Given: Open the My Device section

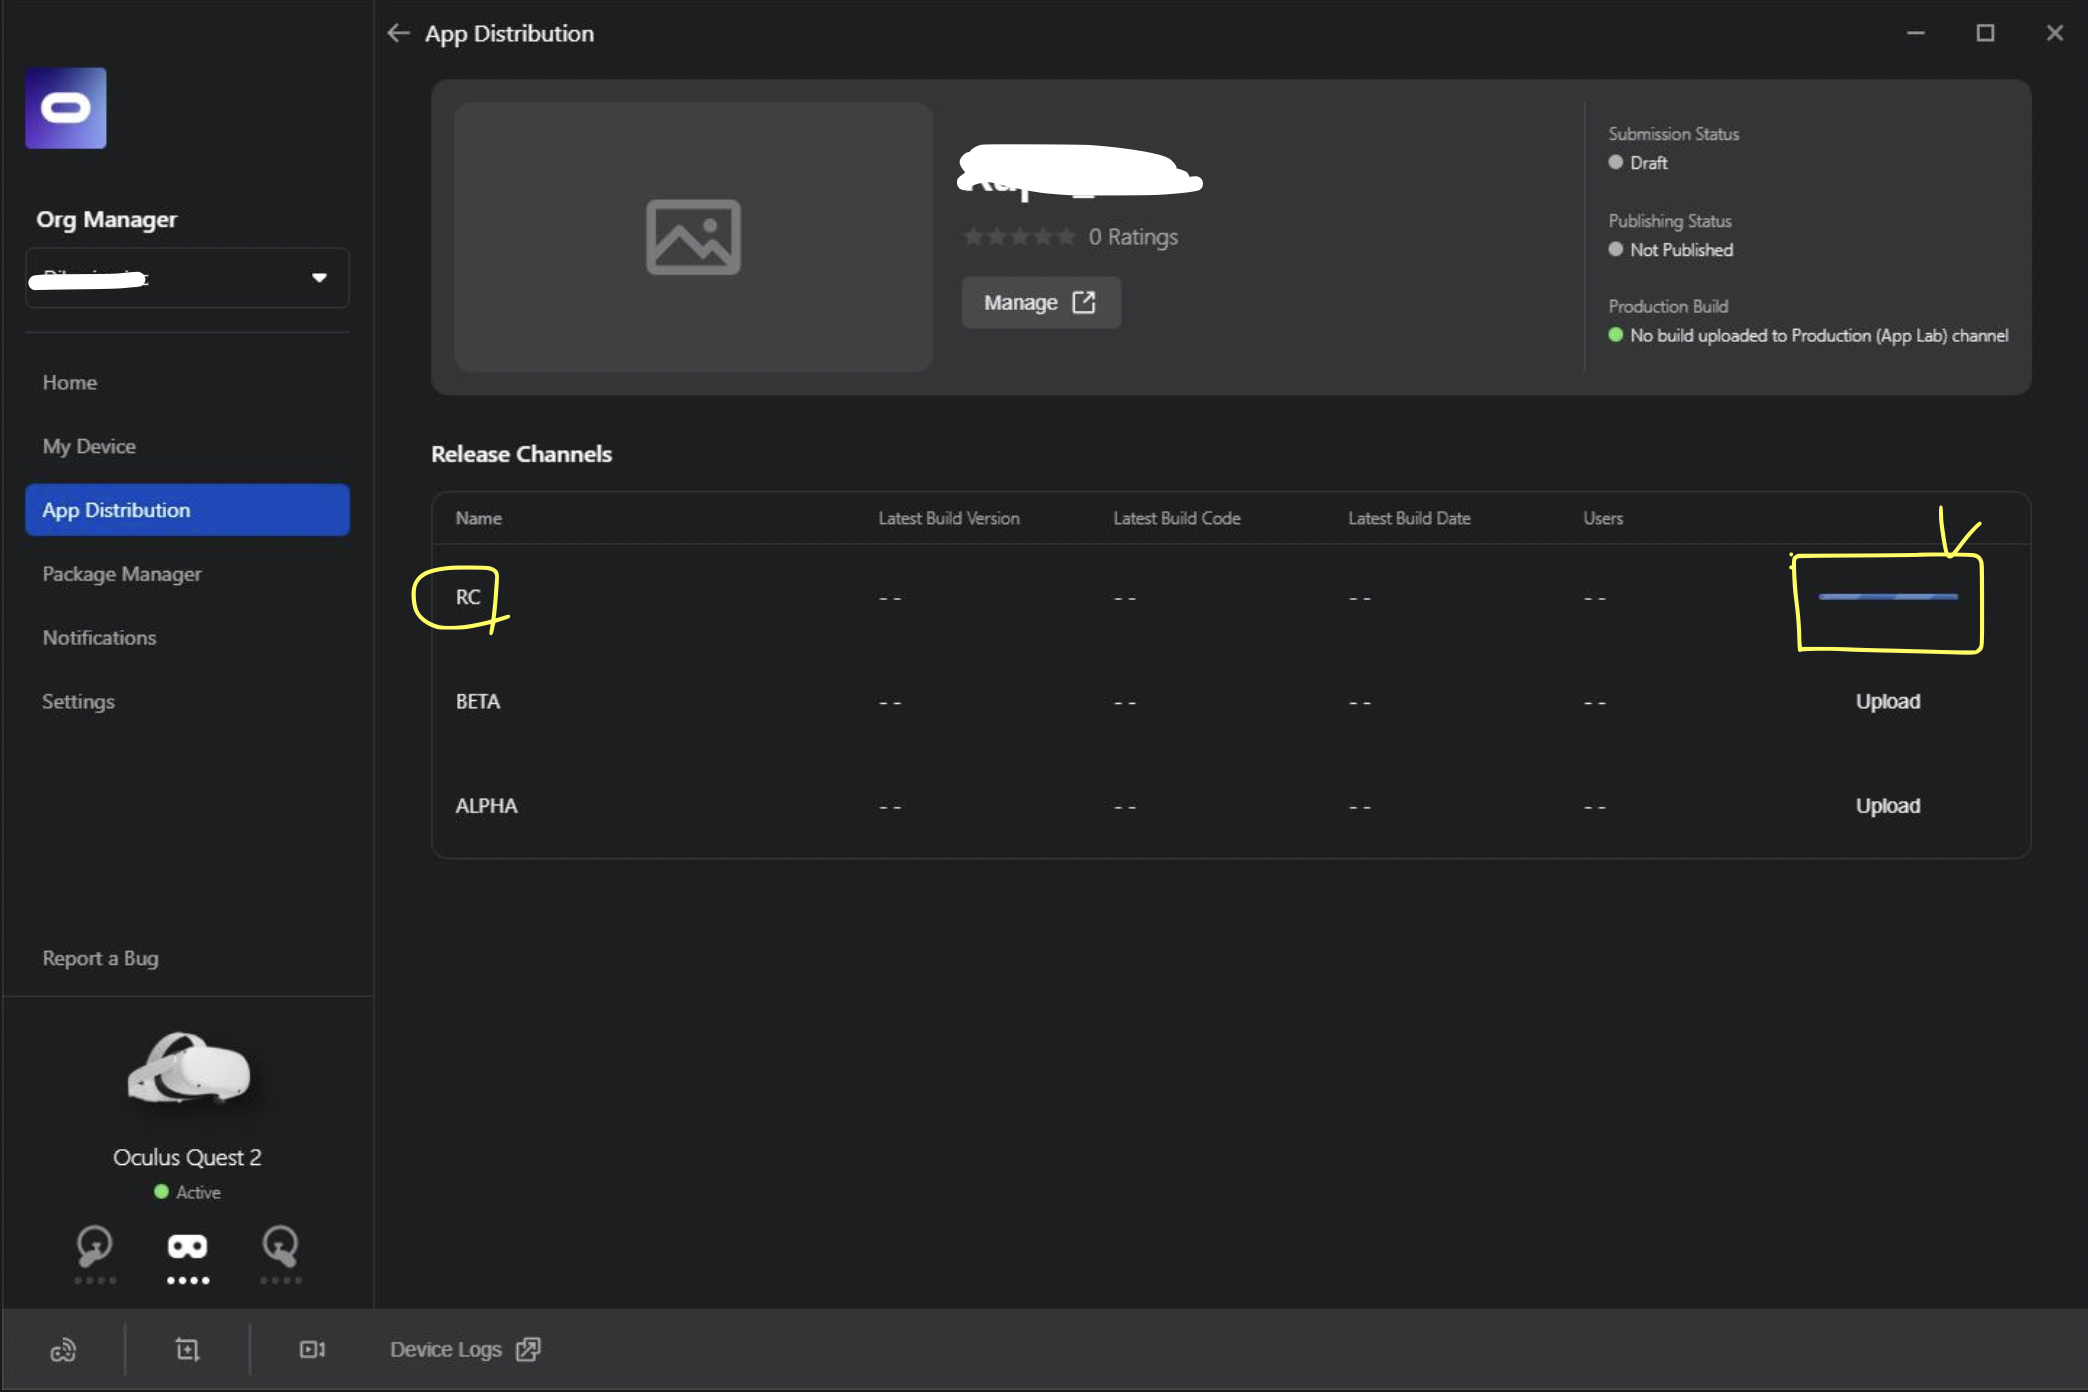Looking at the screenshot, I should coord(89,446).
